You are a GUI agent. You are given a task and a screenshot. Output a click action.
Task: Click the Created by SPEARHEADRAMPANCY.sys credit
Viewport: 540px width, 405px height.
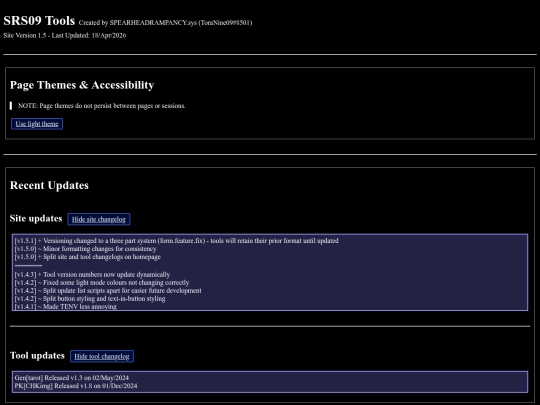pyautogui.click(x=165, y=23)
